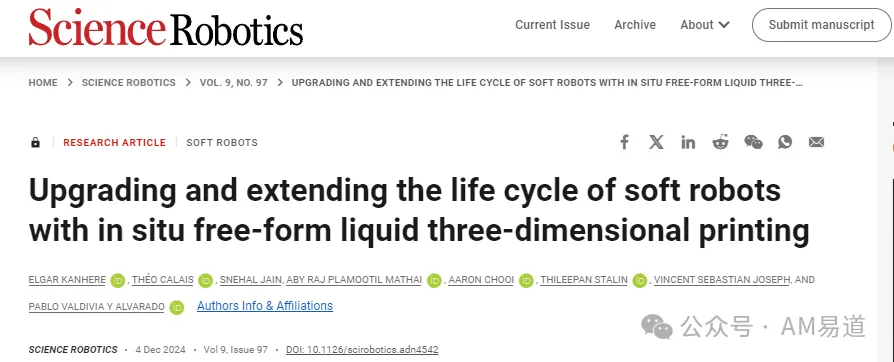Open Authors Info & Affiliations link
Viewport: 894px width, 362px height.
point(265,306)
